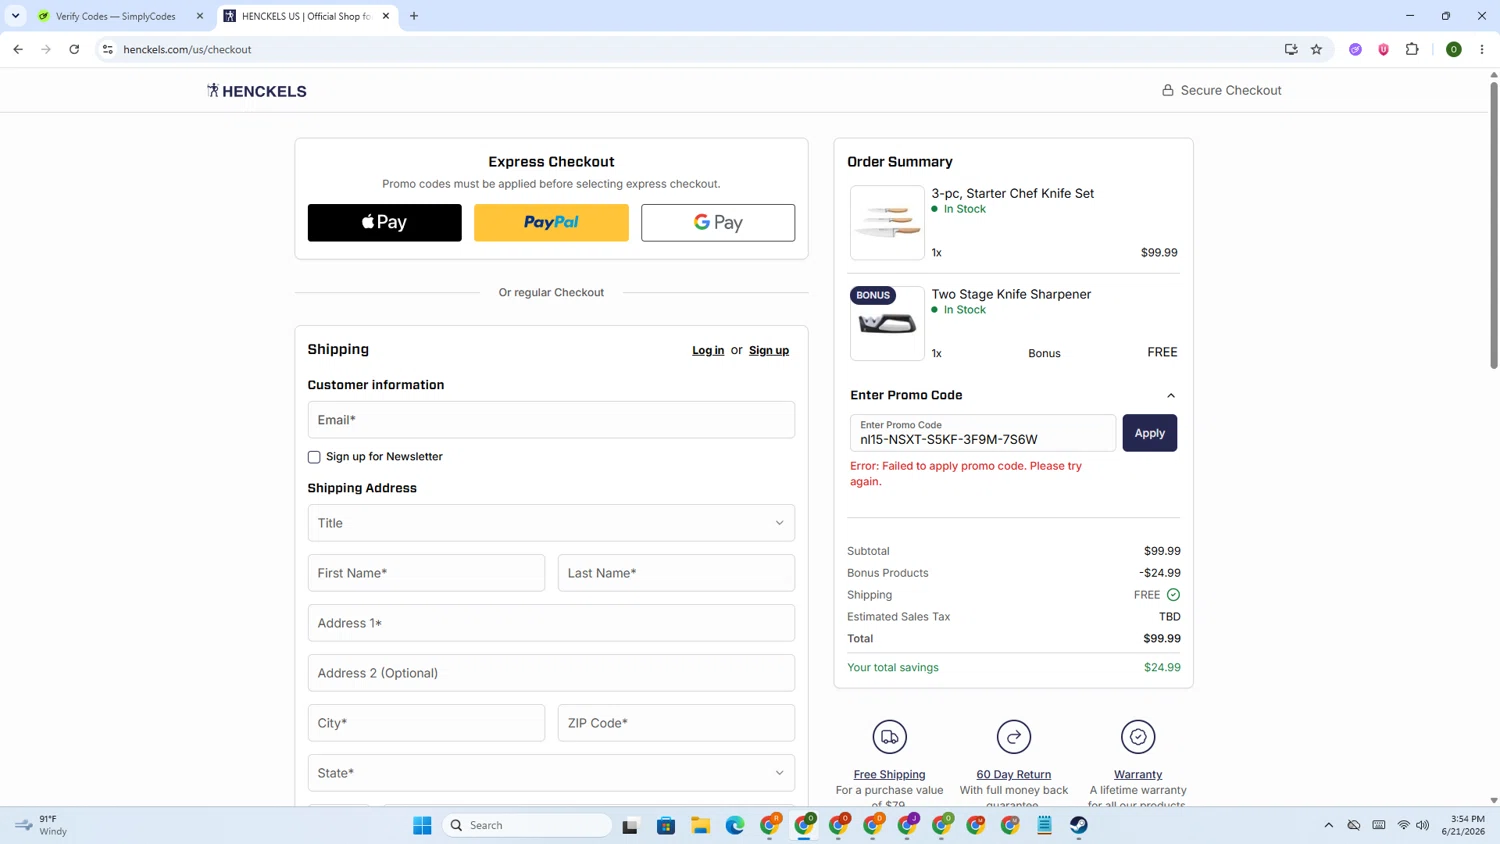Click the Log in link
Image resolution: width=1500 pixels, height=844 pixels.
tap(708, 350)
